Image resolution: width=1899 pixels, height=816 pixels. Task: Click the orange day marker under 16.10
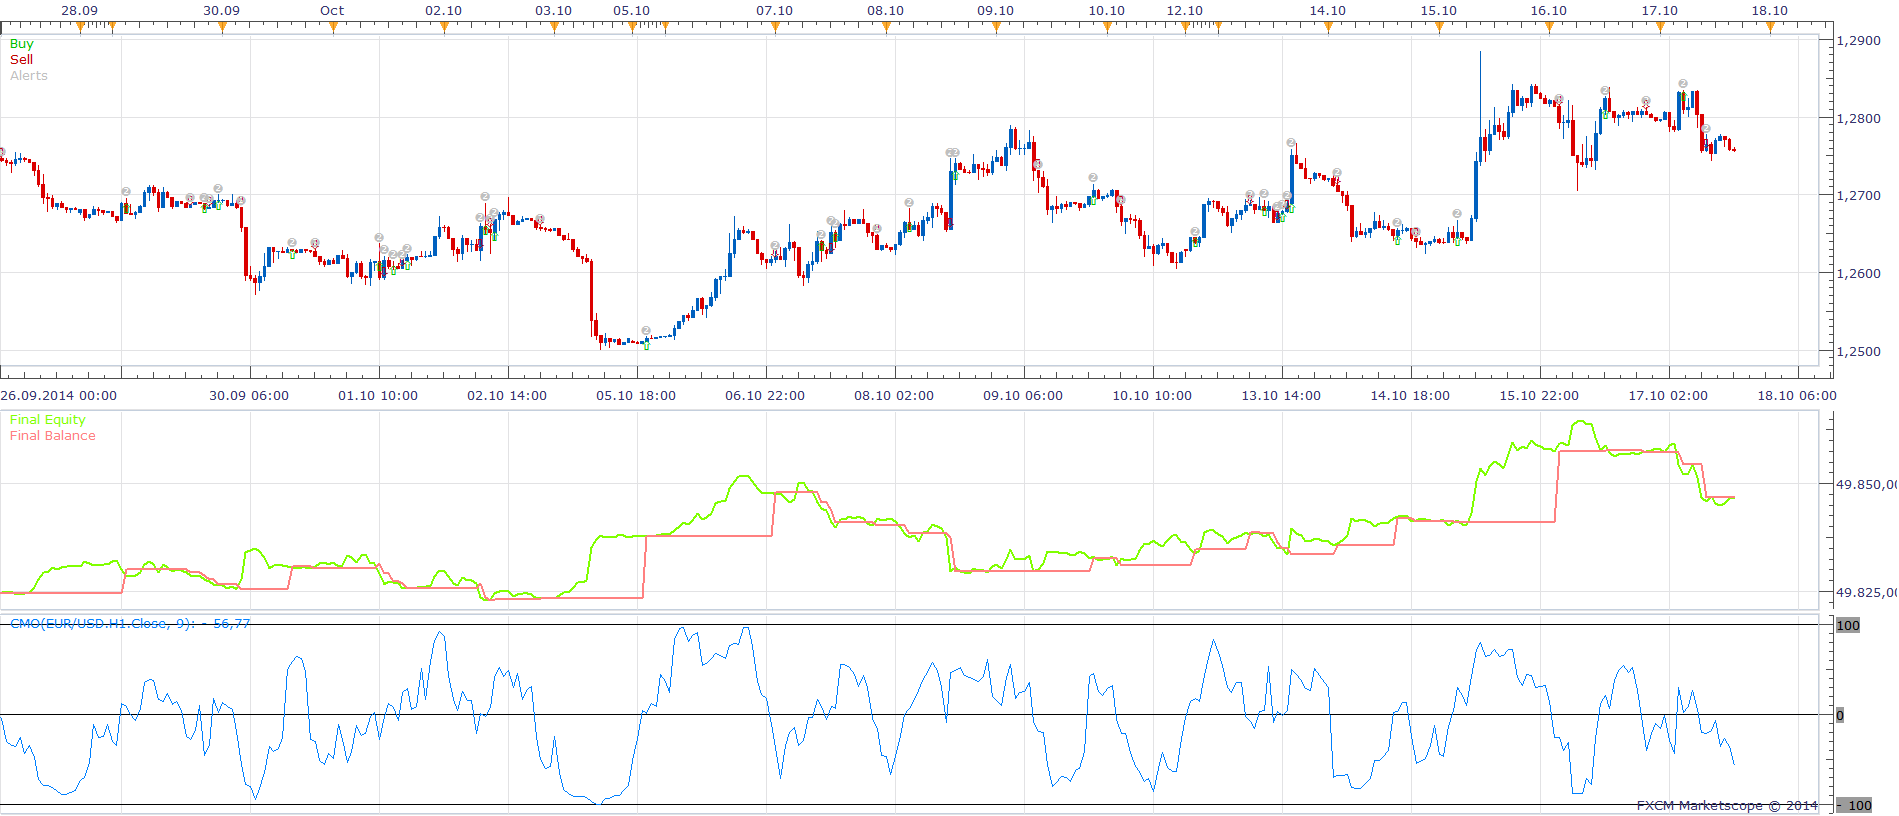point(1549,28)
